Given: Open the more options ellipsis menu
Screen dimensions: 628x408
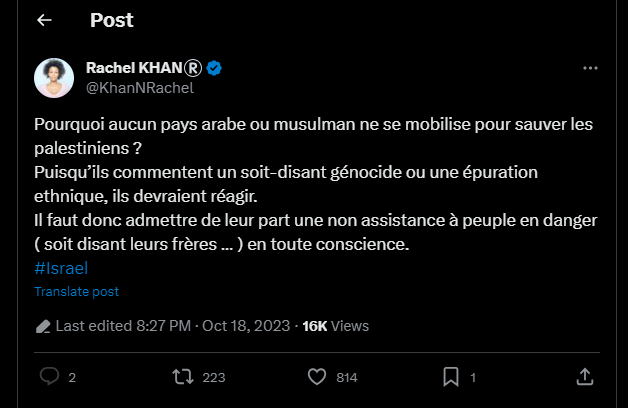Looking at the screenshot, I should coord(590,69).
